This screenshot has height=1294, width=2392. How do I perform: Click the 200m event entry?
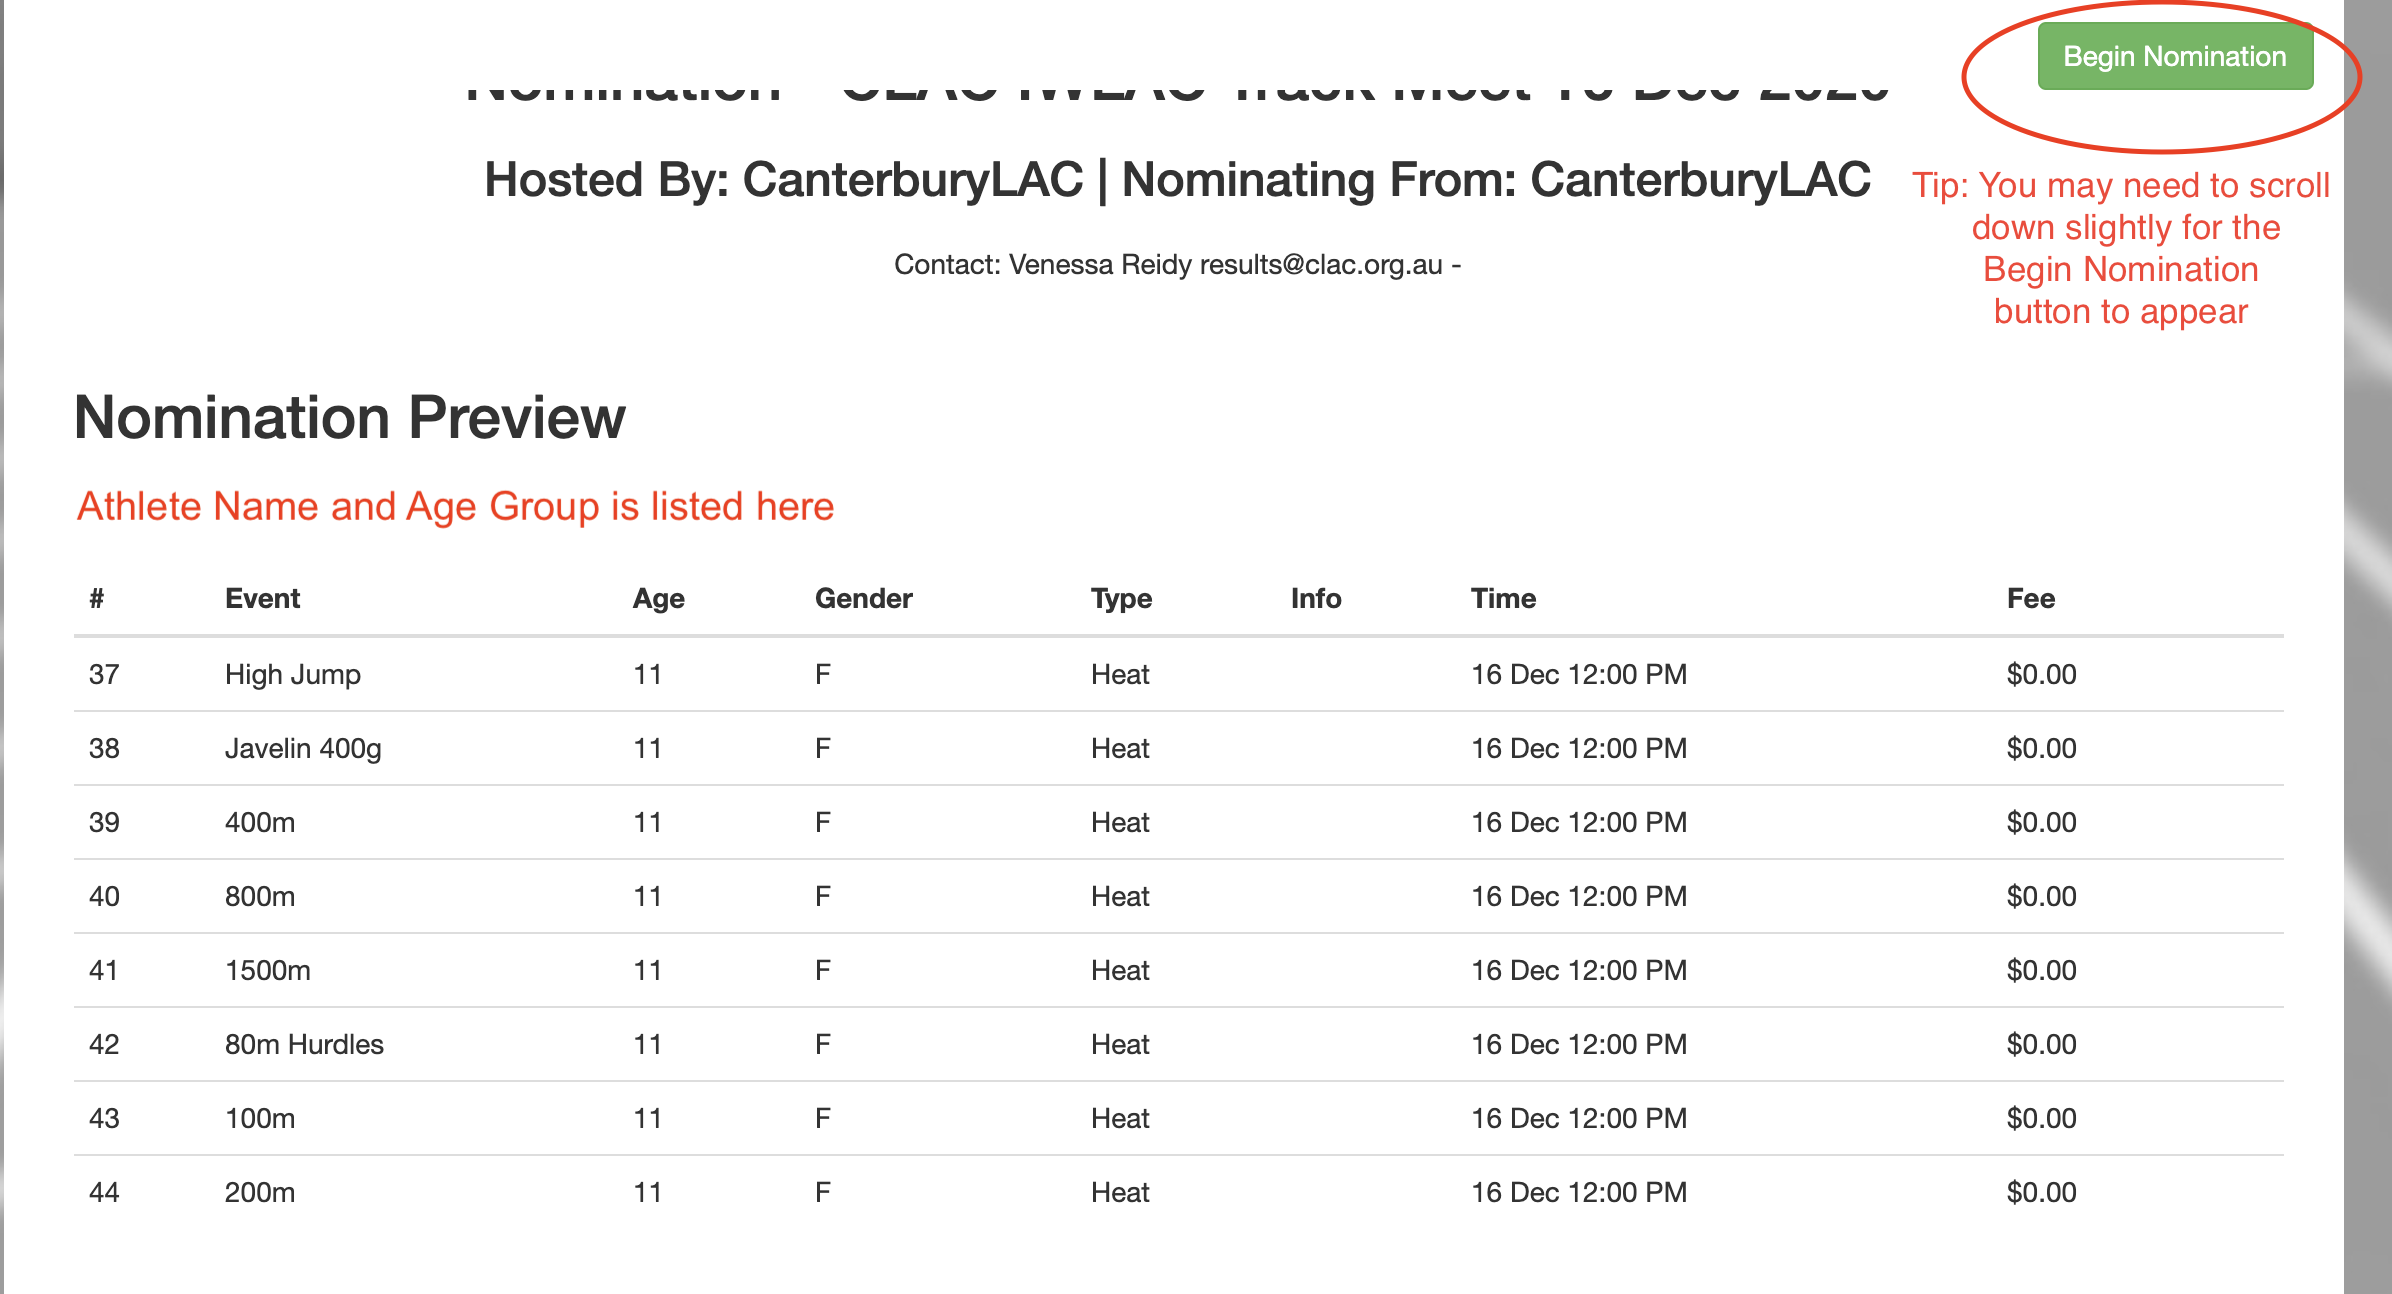[260, 1192]
